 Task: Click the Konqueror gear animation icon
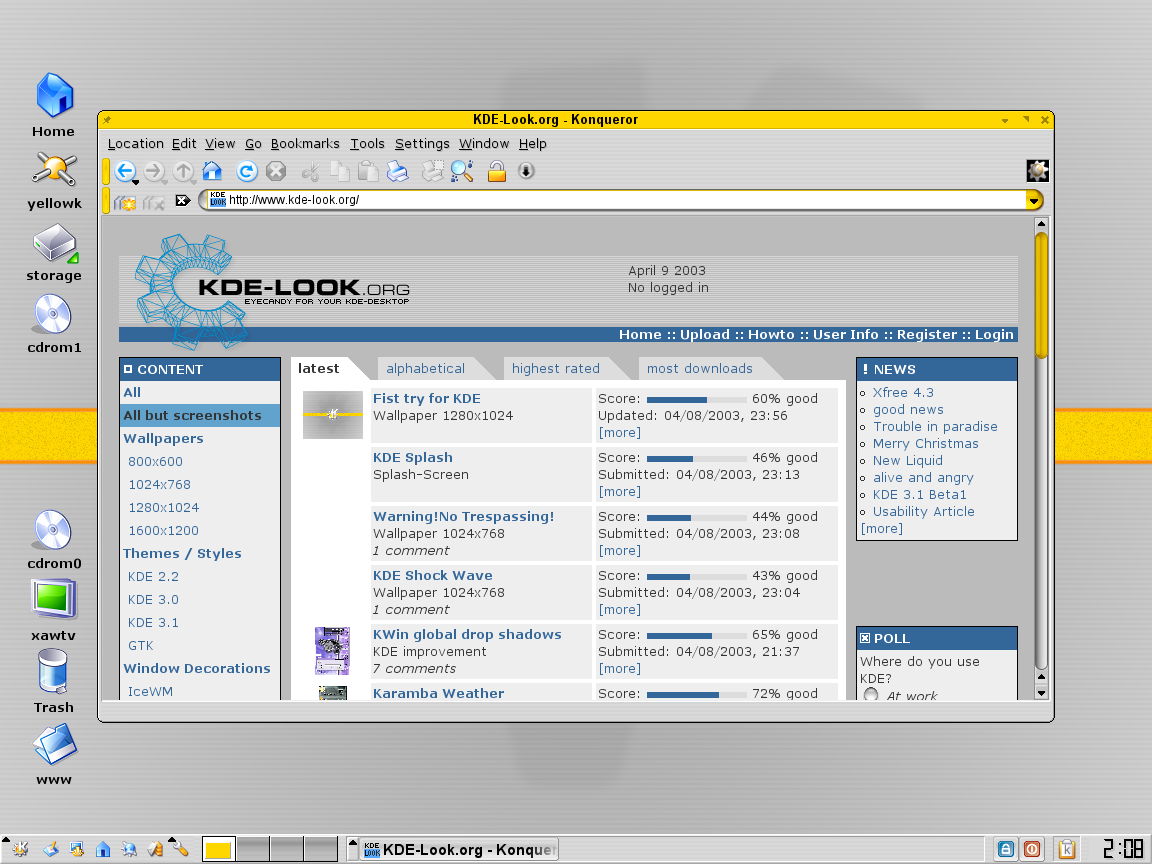coord(1037,171)
